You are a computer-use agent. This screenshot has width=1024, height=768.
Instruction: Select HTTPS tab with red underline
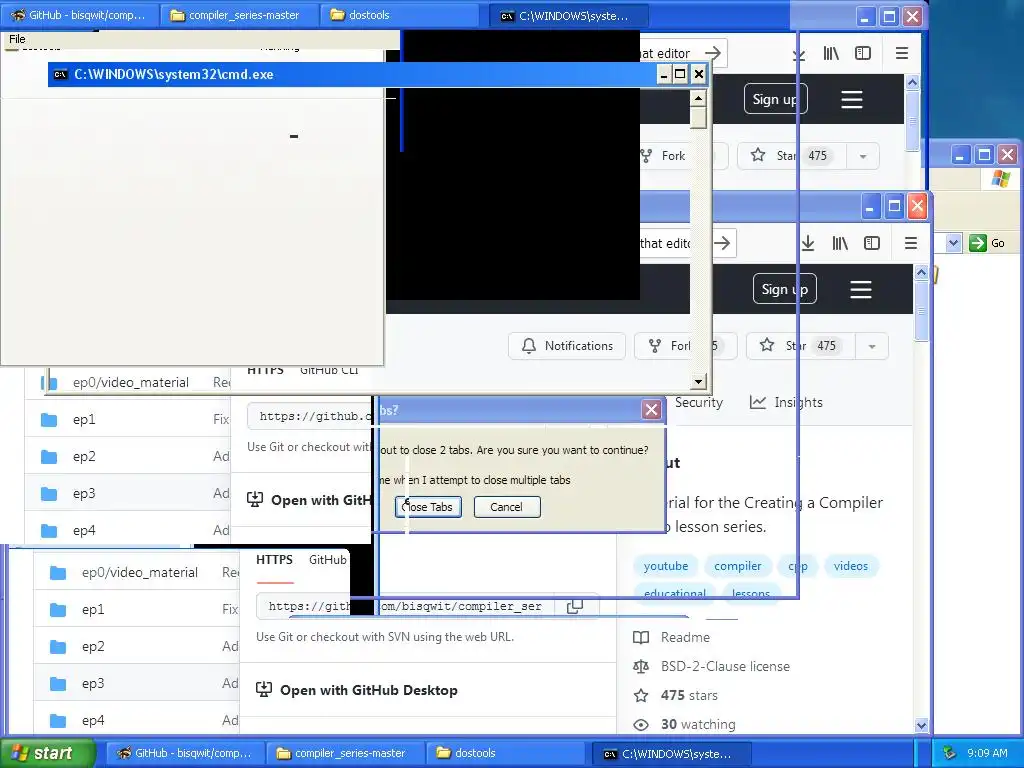[274, 560]
